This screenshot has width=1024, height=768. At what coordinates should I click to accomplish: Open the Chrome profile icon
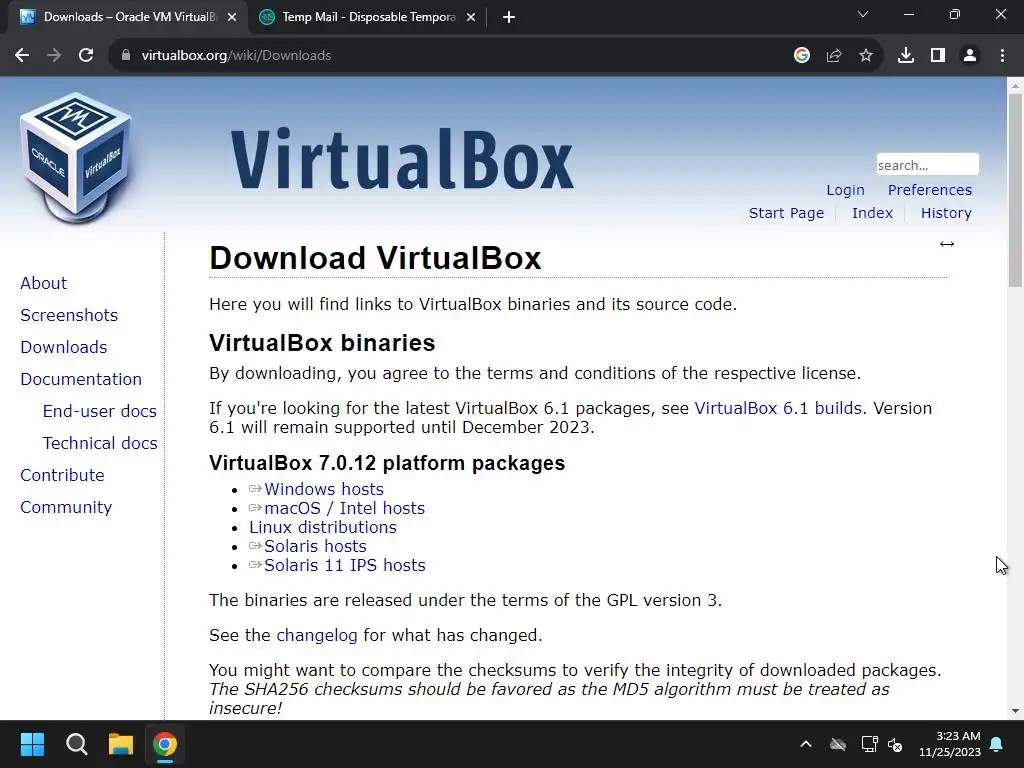[970, 56]
